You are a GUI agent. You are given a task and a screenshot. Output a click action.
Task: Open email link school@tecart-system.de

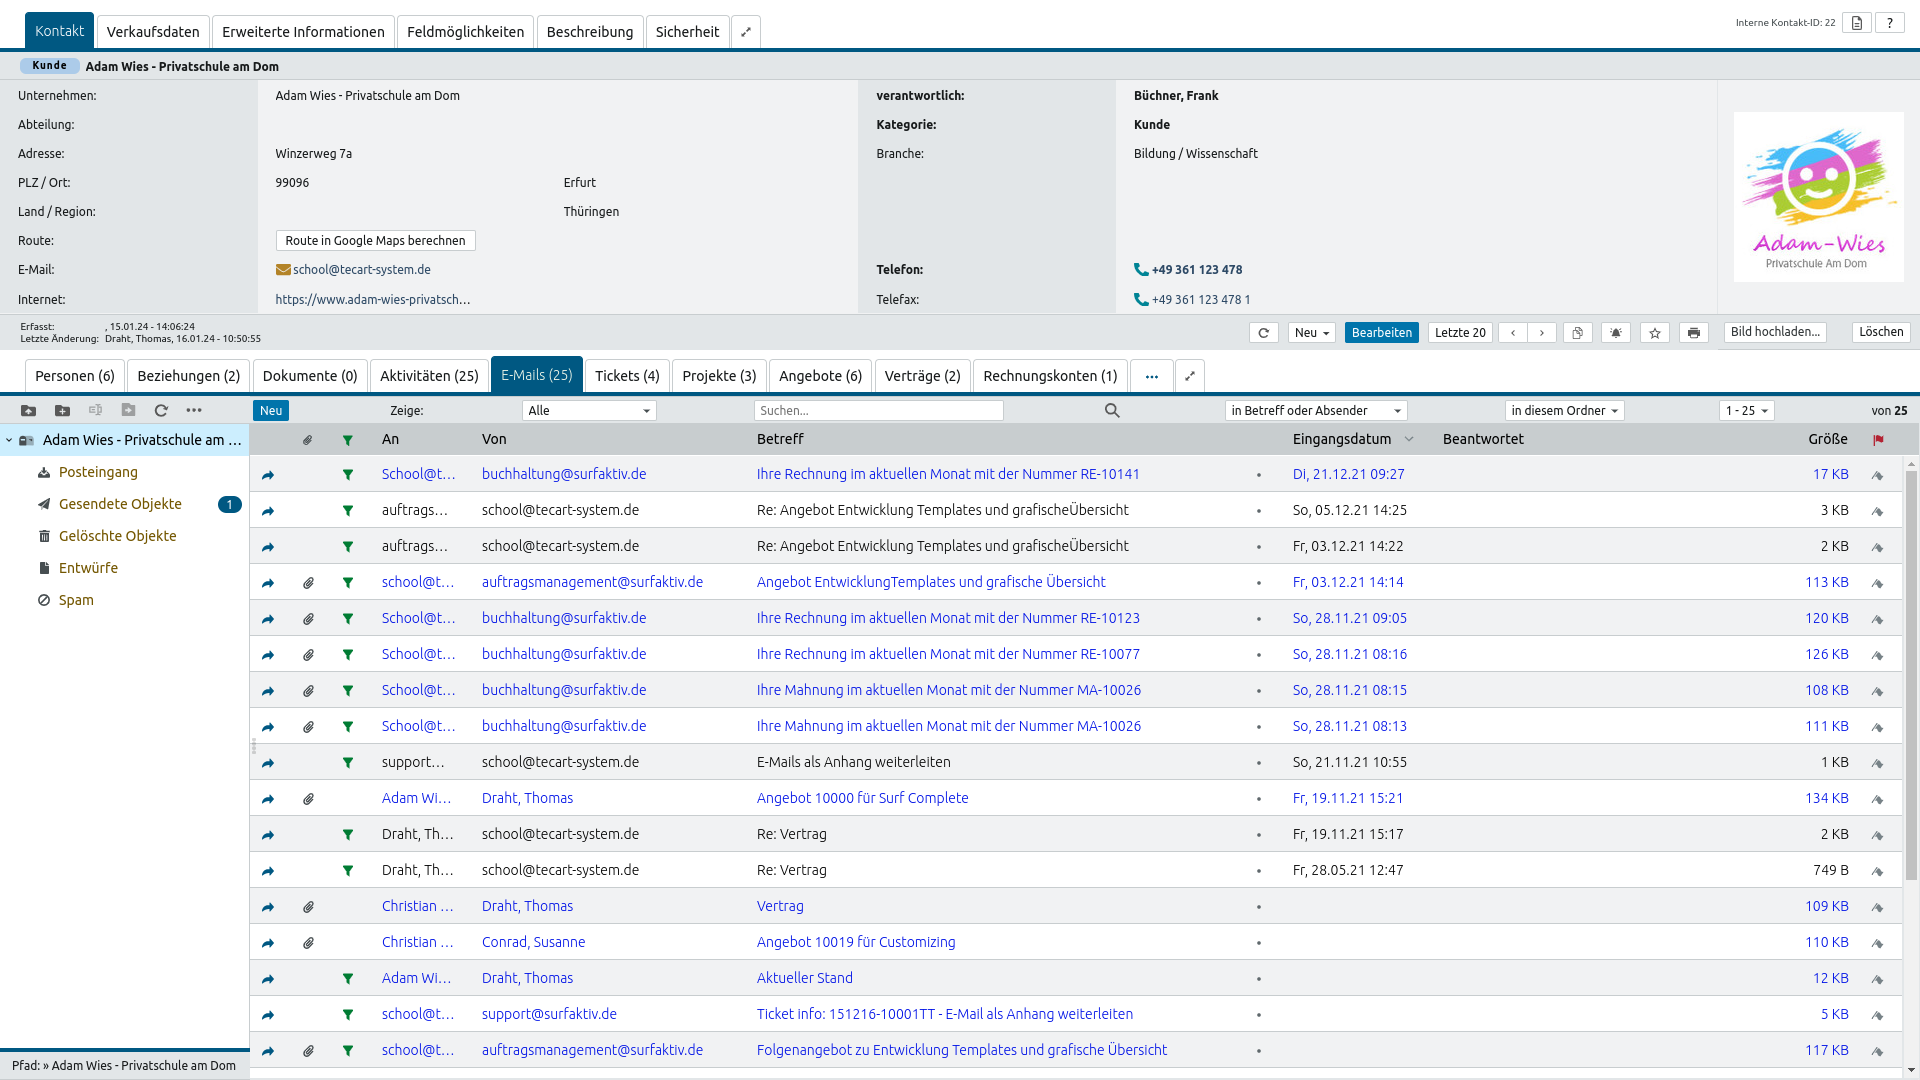(361, 270)
